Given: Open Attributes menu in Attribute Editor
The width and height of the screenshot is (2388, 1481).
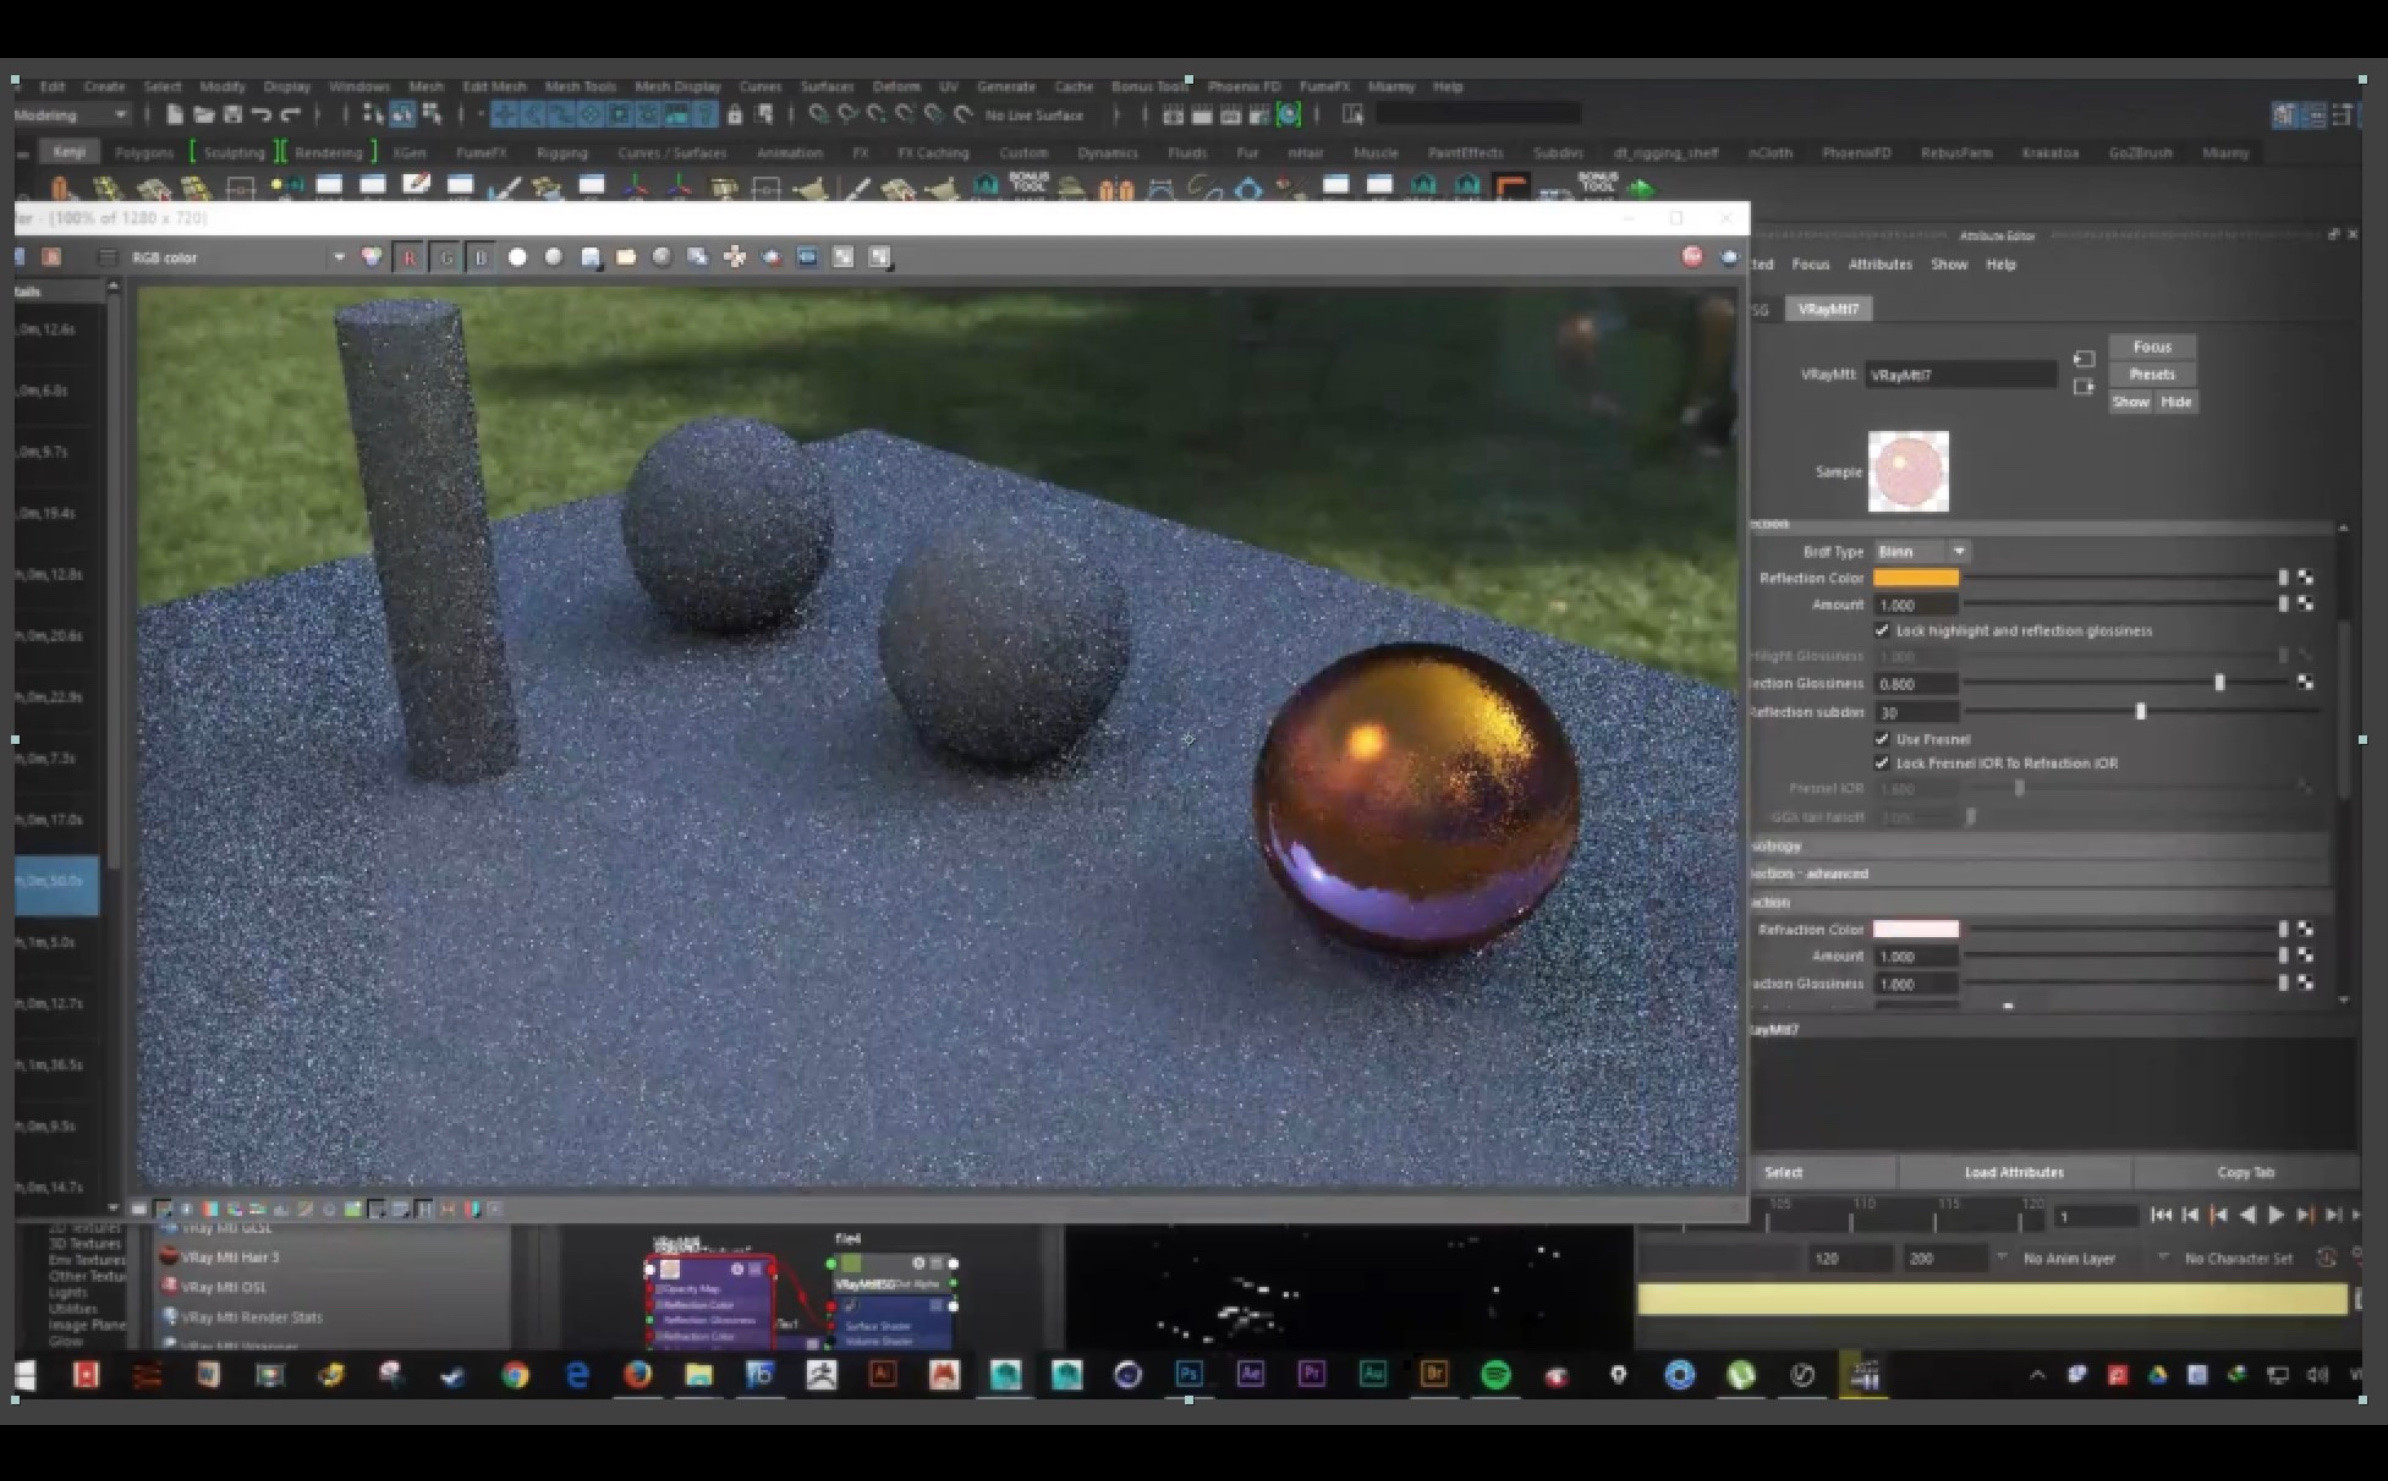Looking at the screenshot, I should (x=1880, y=264).
